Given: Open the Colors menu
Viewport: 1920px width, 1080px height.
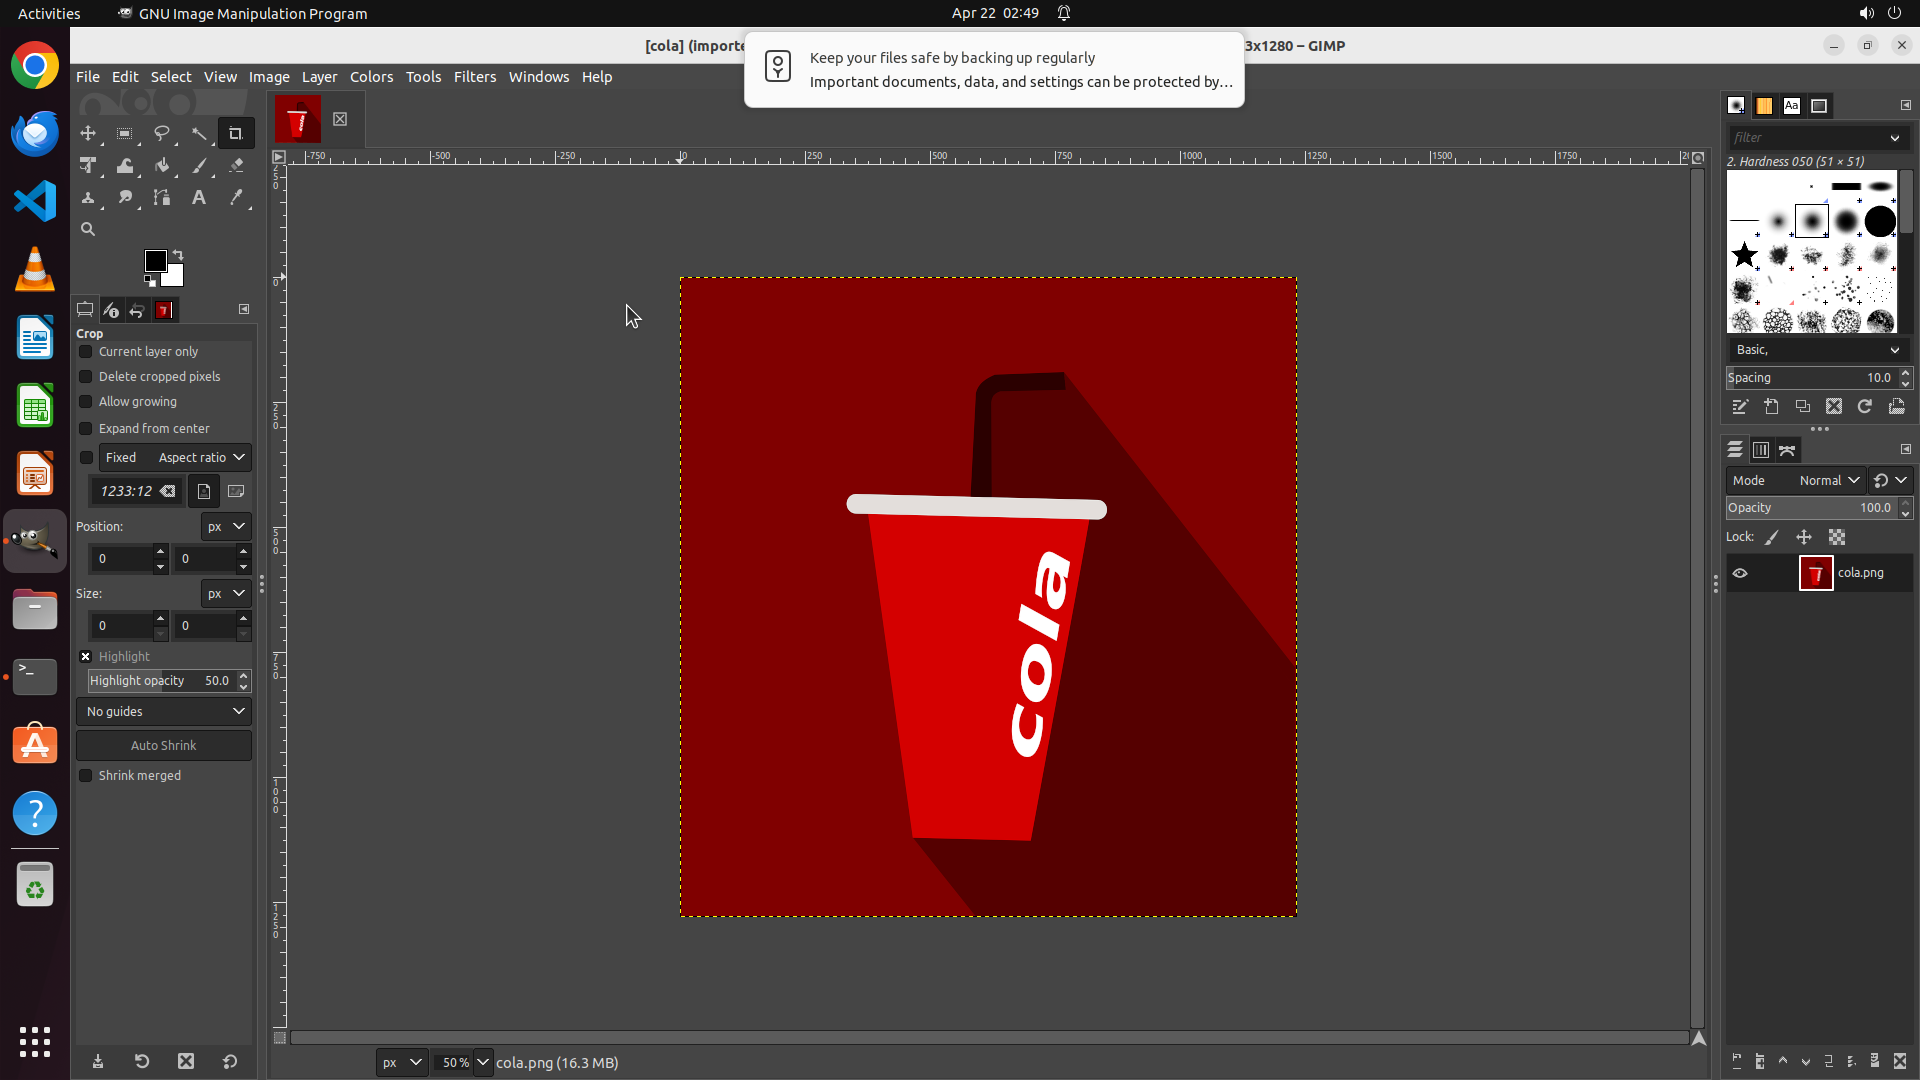Looking at the screenshot, I should [371, 77].
